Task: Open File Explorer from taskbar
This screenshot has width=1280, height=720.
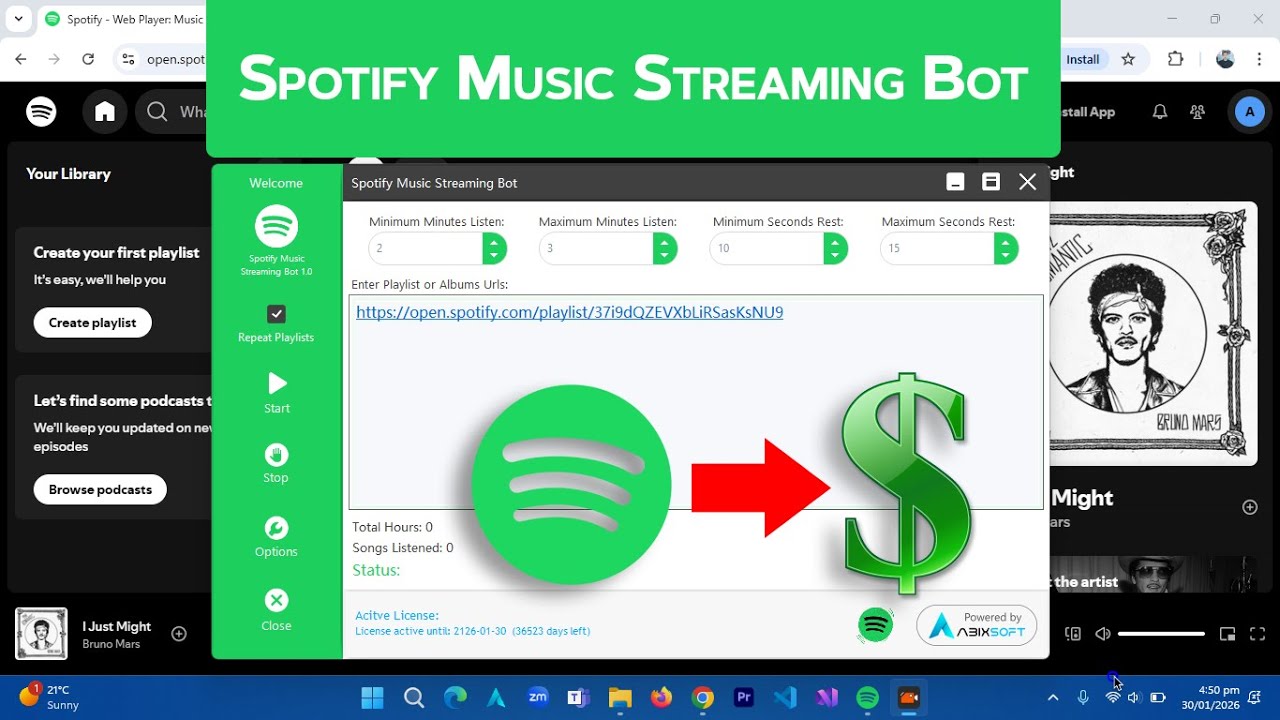Action: (620, 698)
